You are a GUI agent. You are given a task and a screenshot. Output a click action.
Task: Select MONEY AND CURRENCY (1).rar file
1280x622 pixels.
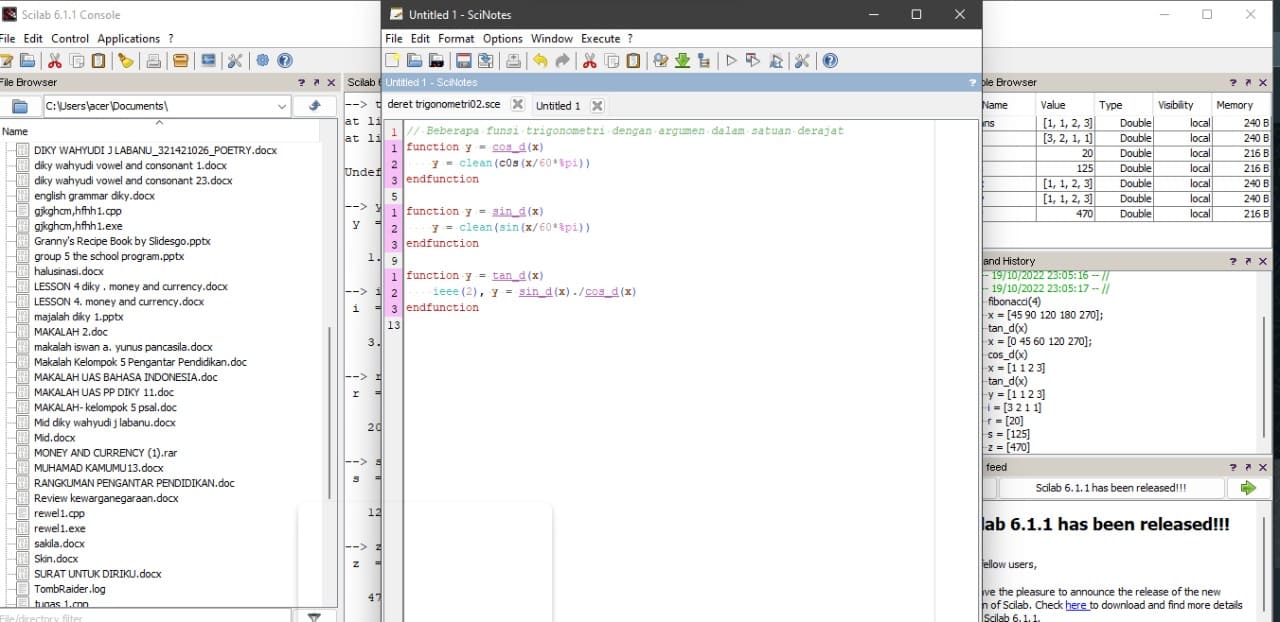point(105,453)
